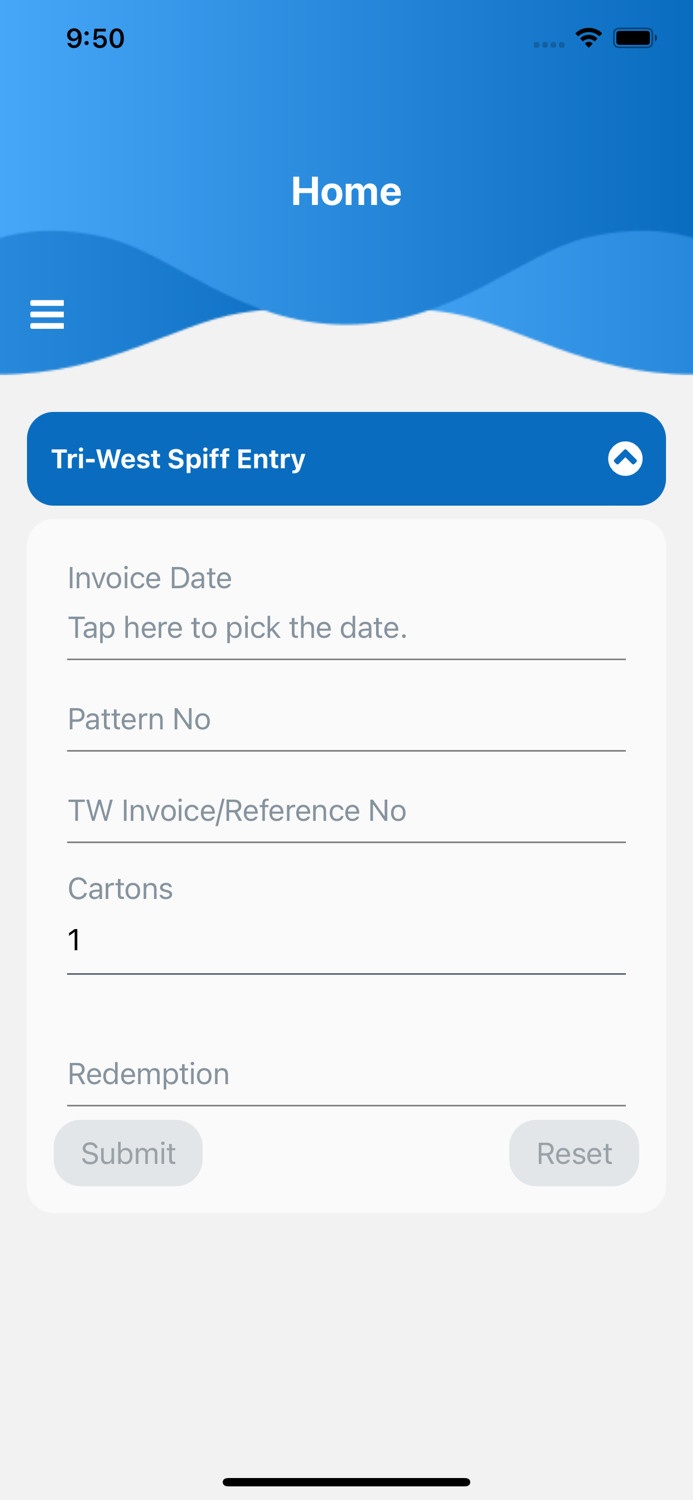The width and height of the screenshot is (693, 1500).
Task: Tap the upward chevron icon on the blue header
Action: point(624,458)
